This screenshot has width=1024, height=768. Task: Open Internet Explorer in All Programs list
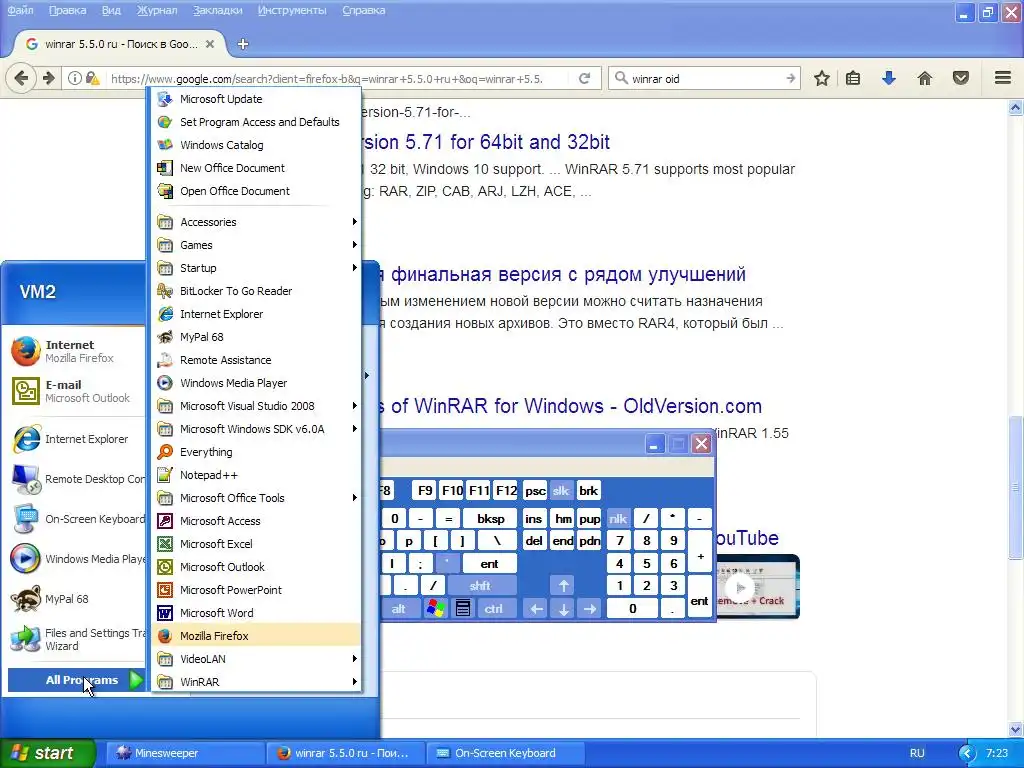point(256,314)
